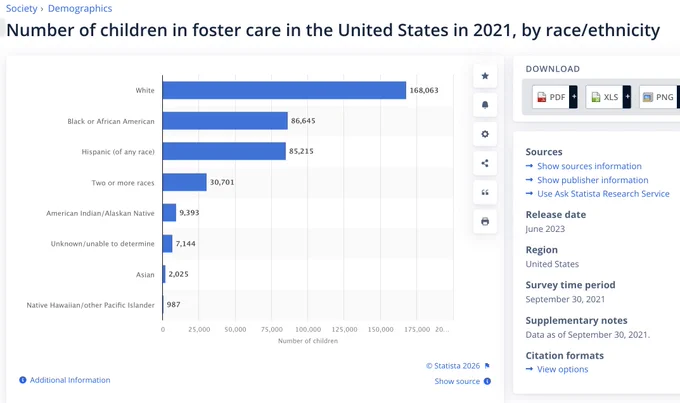Go to Society breadcrumb

pos(21,8)
